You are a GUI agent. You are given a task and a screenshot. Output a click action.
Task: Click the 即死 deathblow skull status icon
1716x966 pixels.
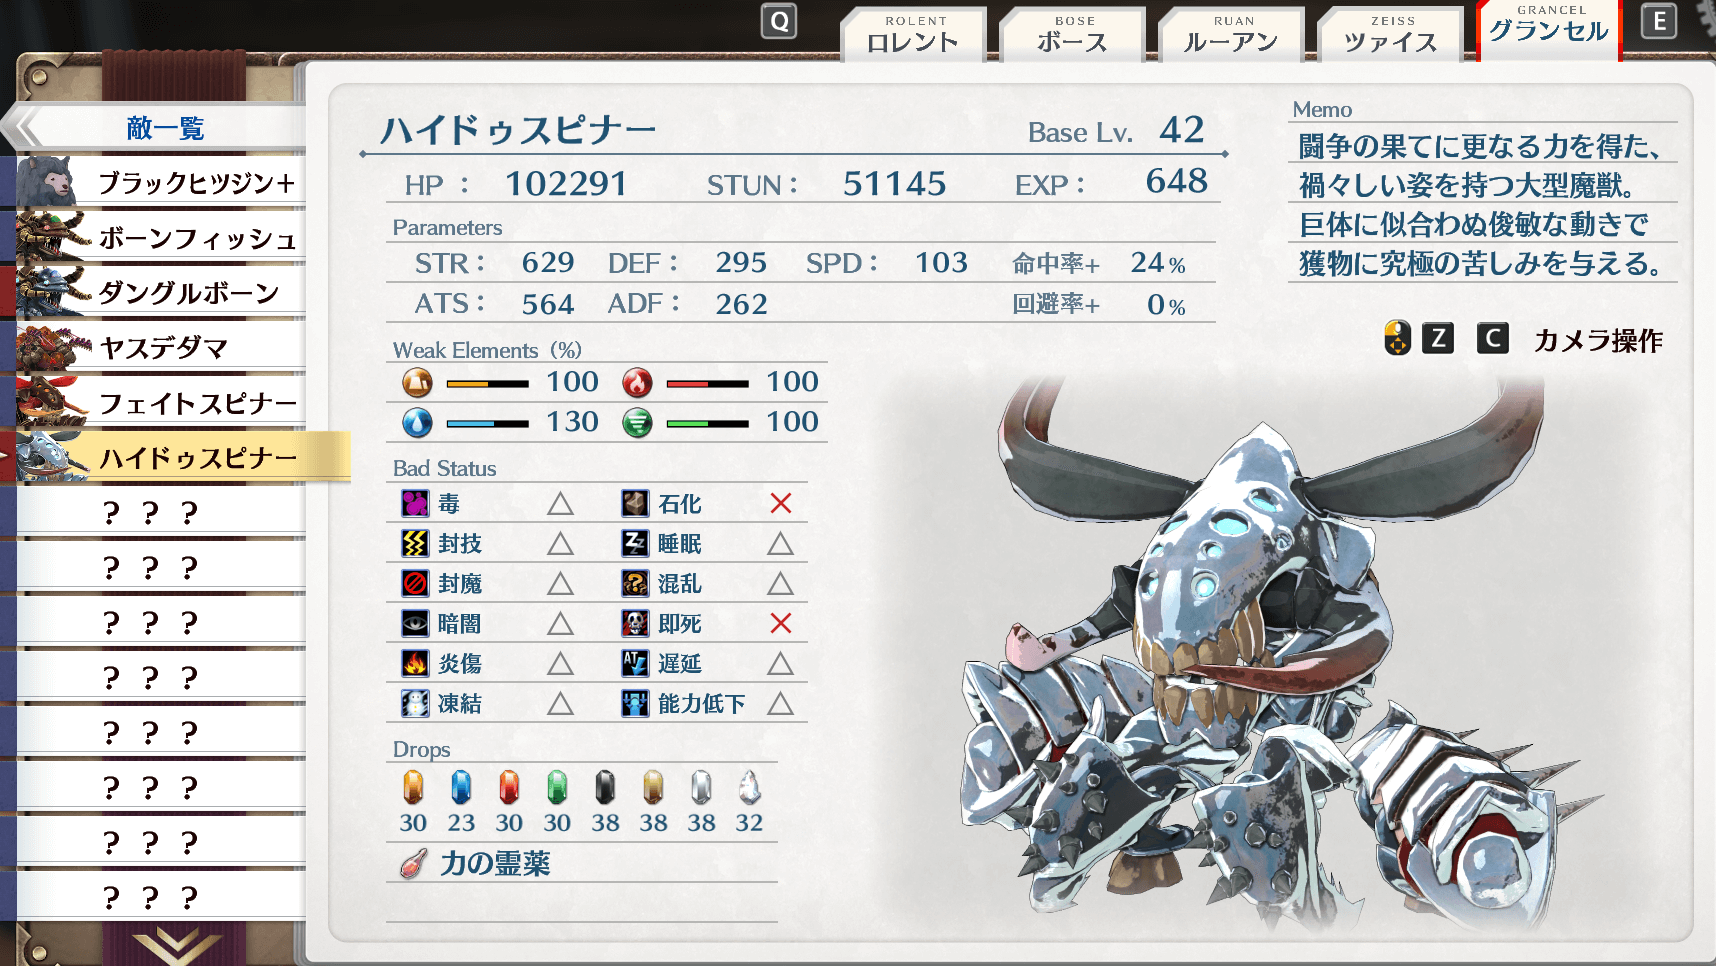coord(635,623)
